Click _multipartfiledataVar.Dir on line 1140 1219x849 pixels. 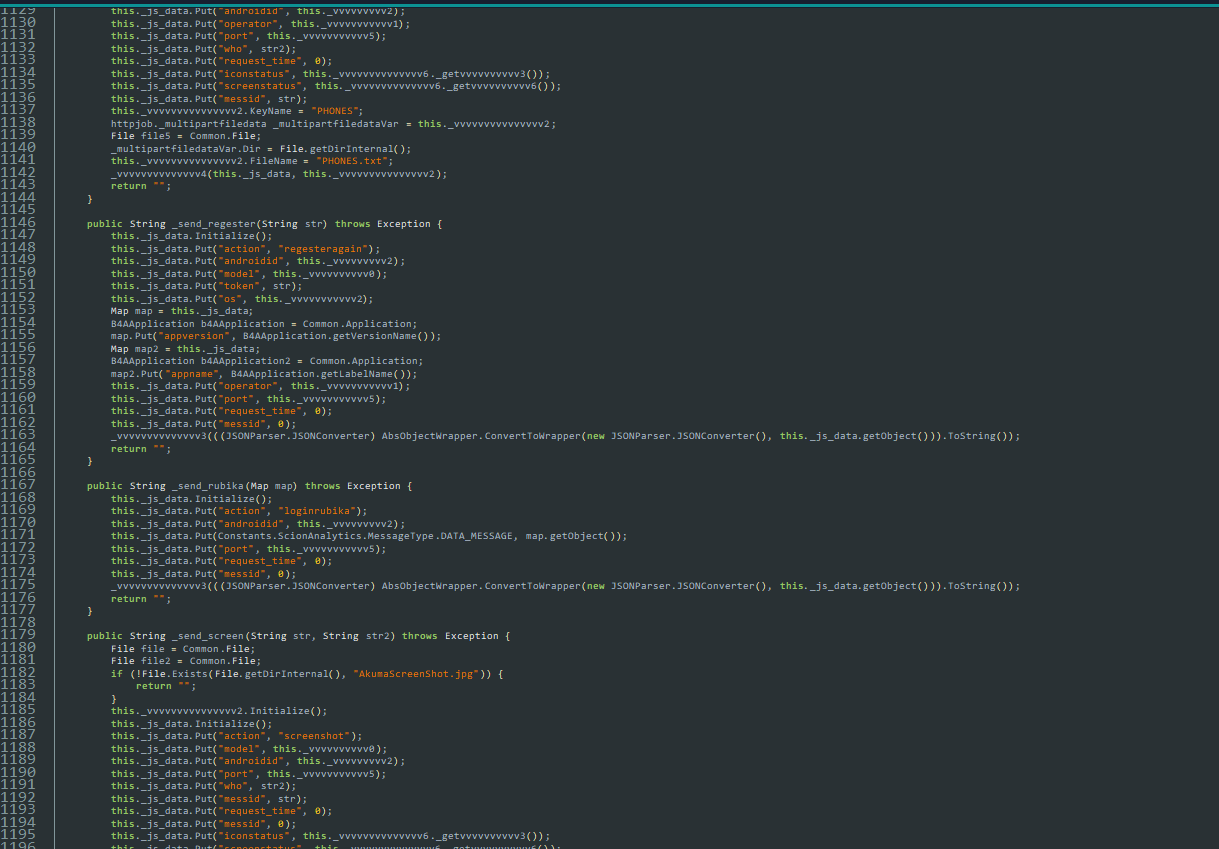tap(184, 149)
